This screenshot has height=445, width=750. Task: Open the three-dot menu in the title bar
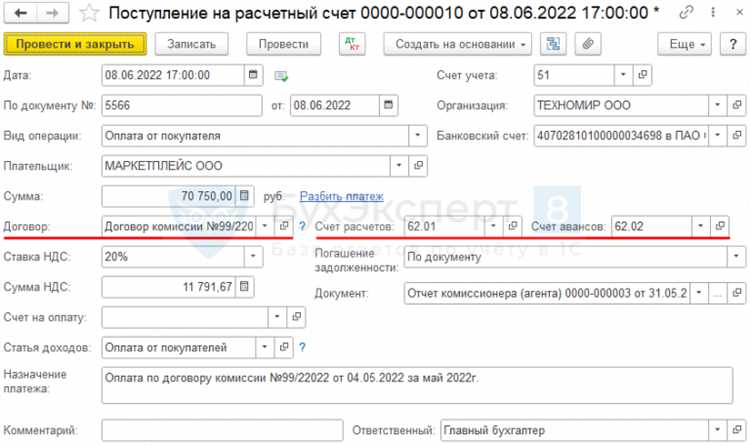713,12
